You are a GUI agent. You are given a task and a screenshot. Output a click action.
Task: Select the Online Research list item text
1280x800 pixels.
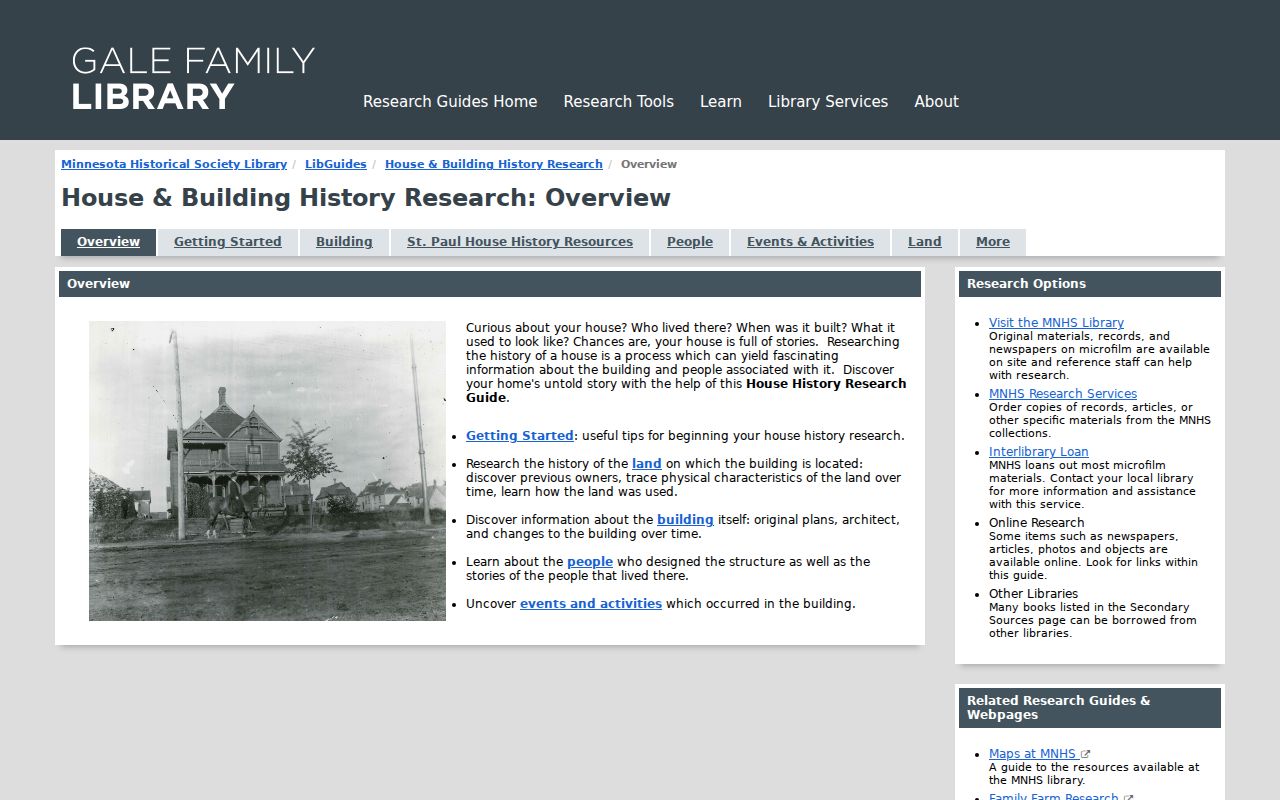(1037, 523)
